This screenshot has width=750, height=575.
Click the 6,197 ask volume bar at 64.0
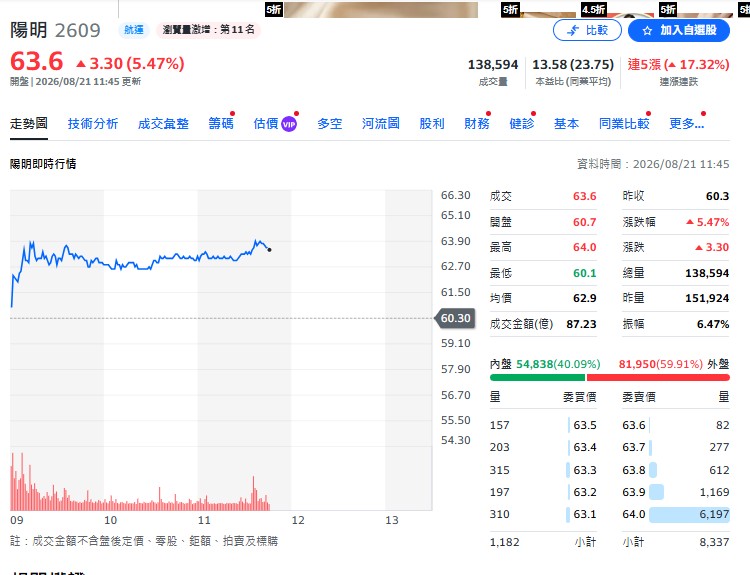[x=689, y=515]
